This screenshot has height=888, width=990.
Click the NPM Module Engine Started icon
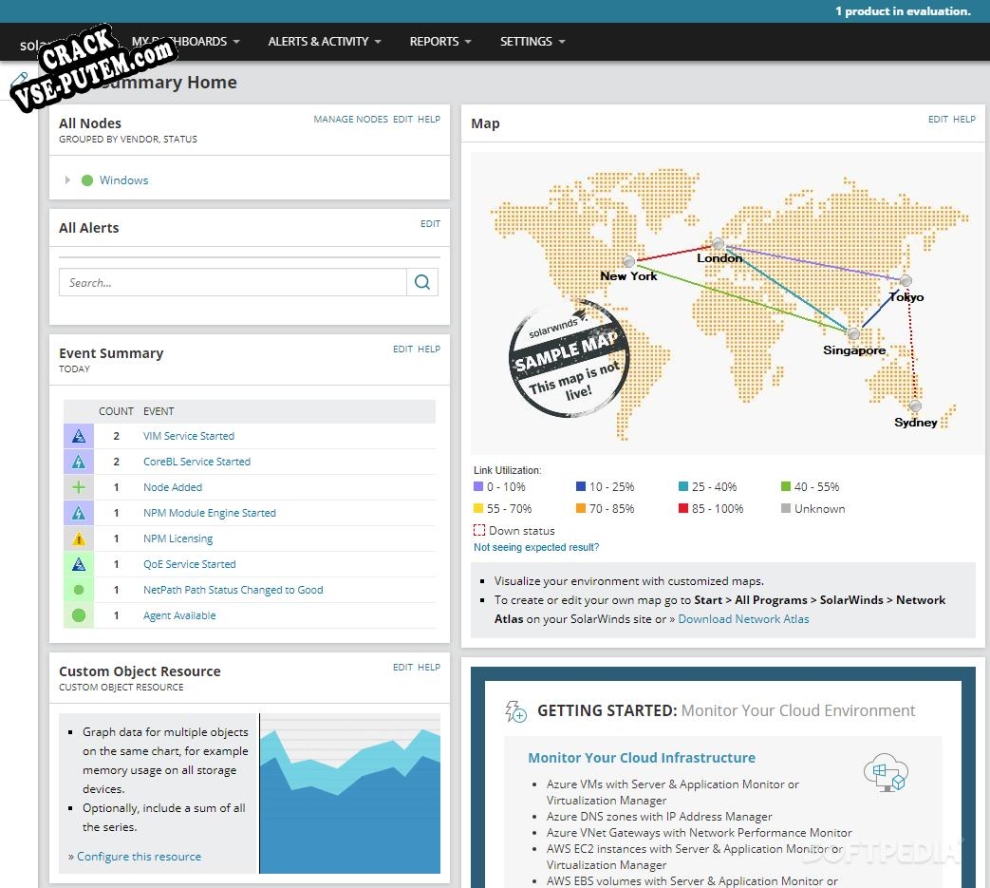coord(78,513)
